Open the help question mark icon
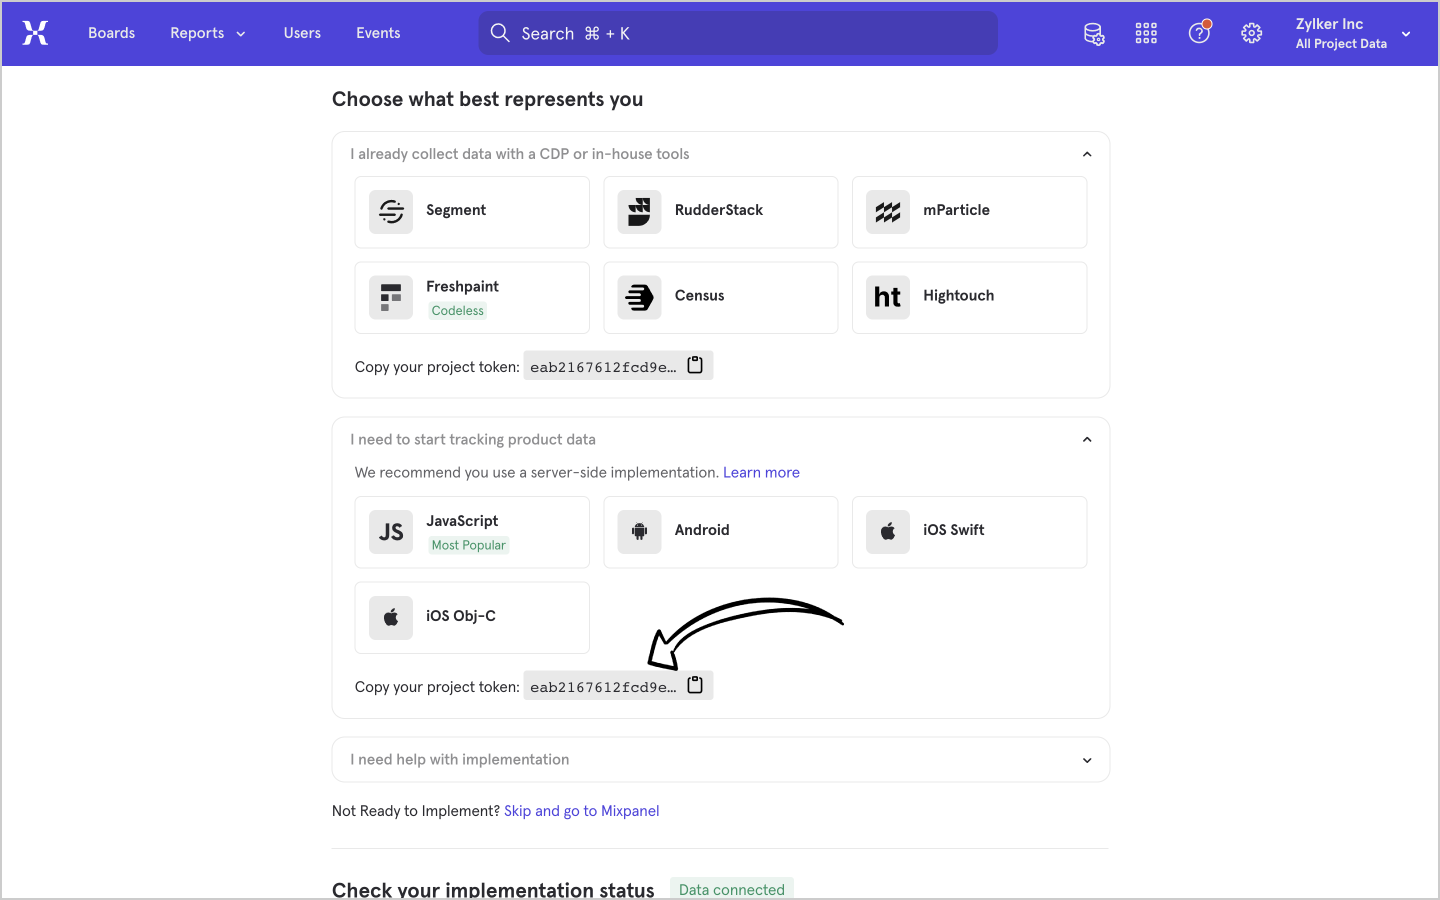The width and height of the screenshot is (1440, 900). tap(1199, 33)
